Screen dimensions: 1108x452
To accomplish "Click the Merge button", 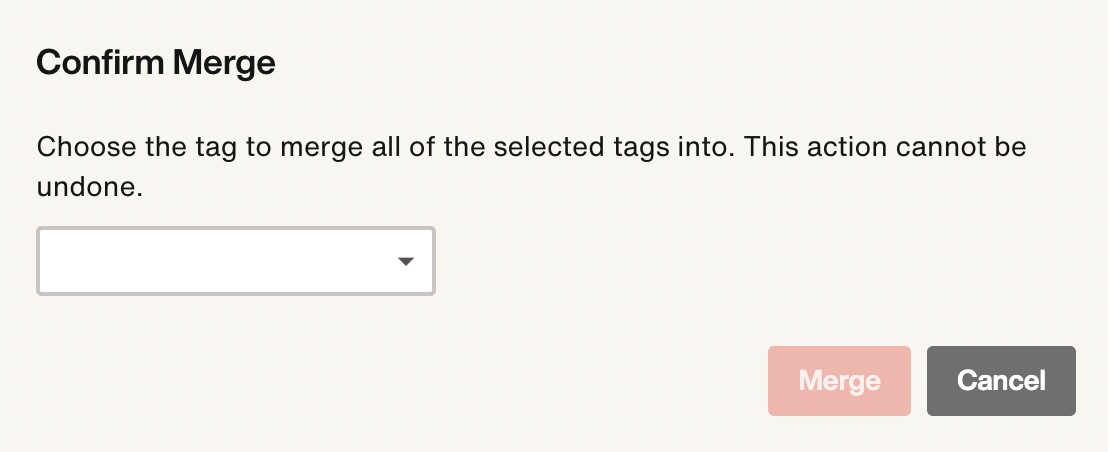I will [x=839, y=381].
